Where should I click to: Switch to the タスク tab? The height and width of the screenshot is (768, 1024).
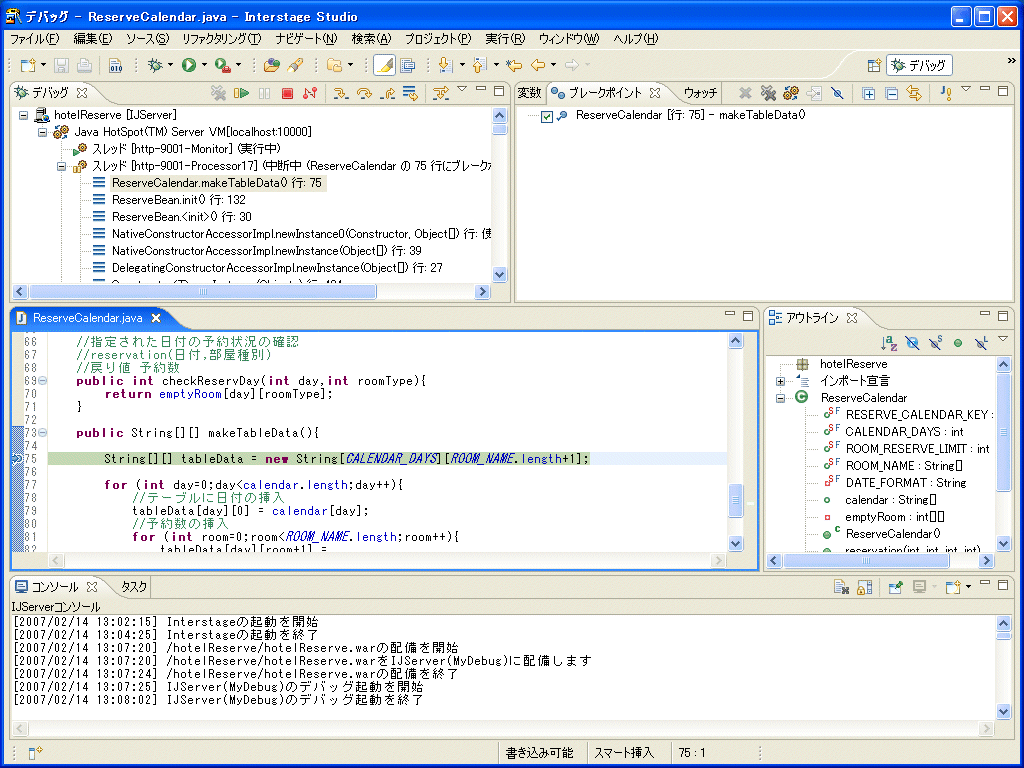pos(134,587)
